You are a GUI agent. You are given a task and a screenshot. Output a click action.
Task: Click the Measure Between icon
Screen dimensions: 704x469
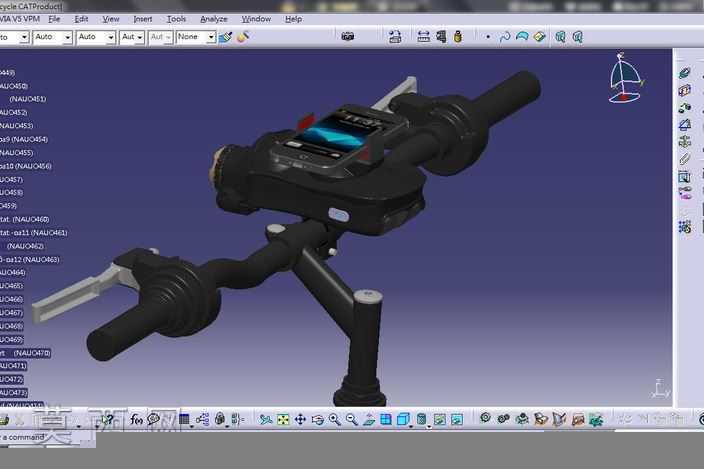[423, 37]
